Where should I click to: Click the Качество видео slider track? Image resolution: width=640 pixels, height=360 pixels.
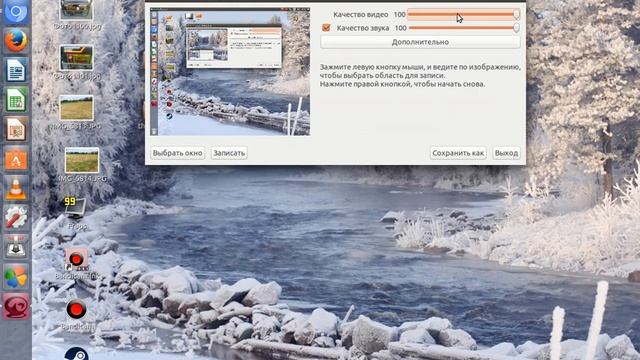tap(464, 14)
